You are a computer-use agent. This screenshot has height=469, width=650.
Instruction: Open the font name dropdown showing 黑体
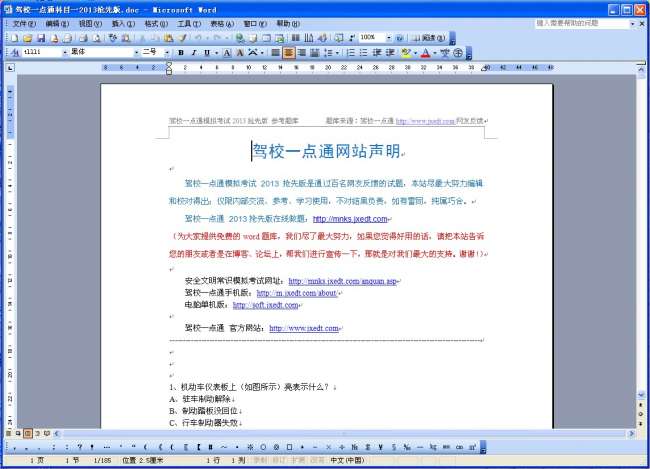tap(136, 52)
